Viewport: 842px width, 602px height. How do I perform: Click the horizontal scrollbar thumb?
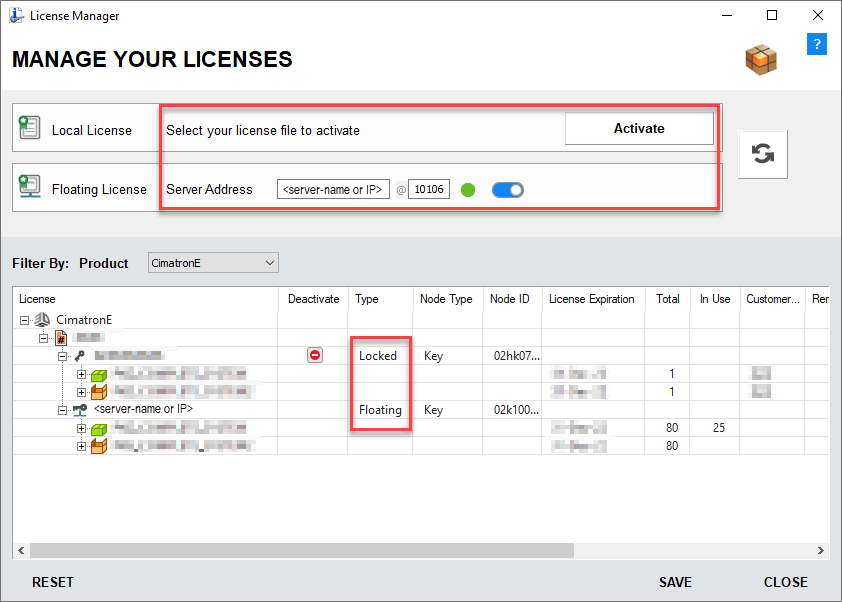click(302, 550)
